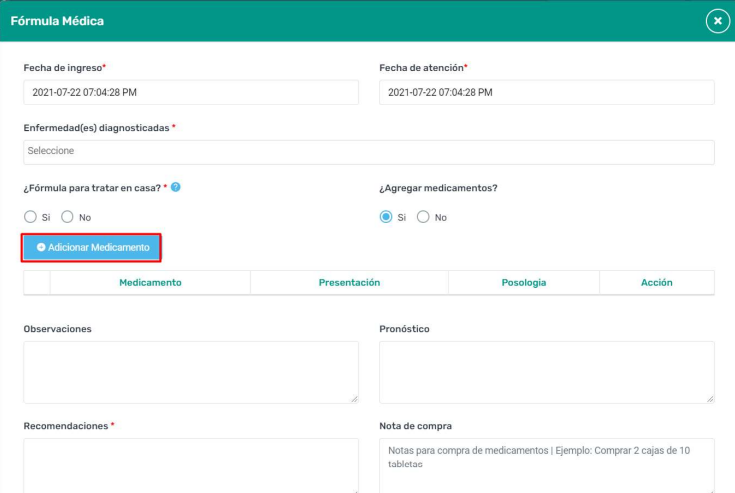Click the Nota de compra label

pyautogui.click(x=415, y=426)
